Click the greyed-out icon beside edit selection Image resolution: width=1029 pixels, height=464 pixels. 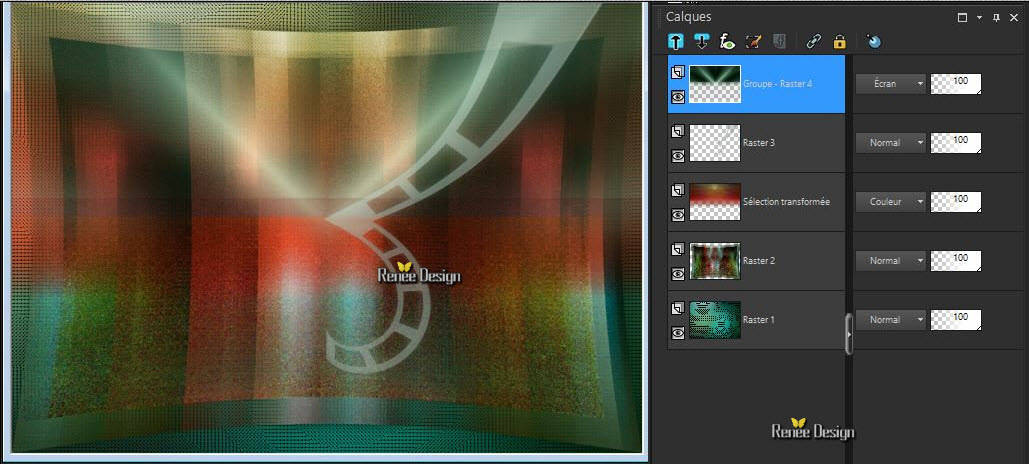(779, 41)
